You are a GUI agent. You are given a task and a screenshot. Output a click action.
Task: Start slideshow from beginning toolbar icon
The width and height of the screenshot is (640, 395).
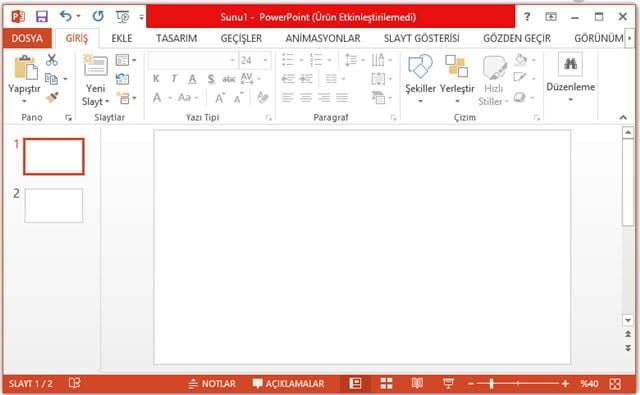pyautogui.click(x=122, y=17)
